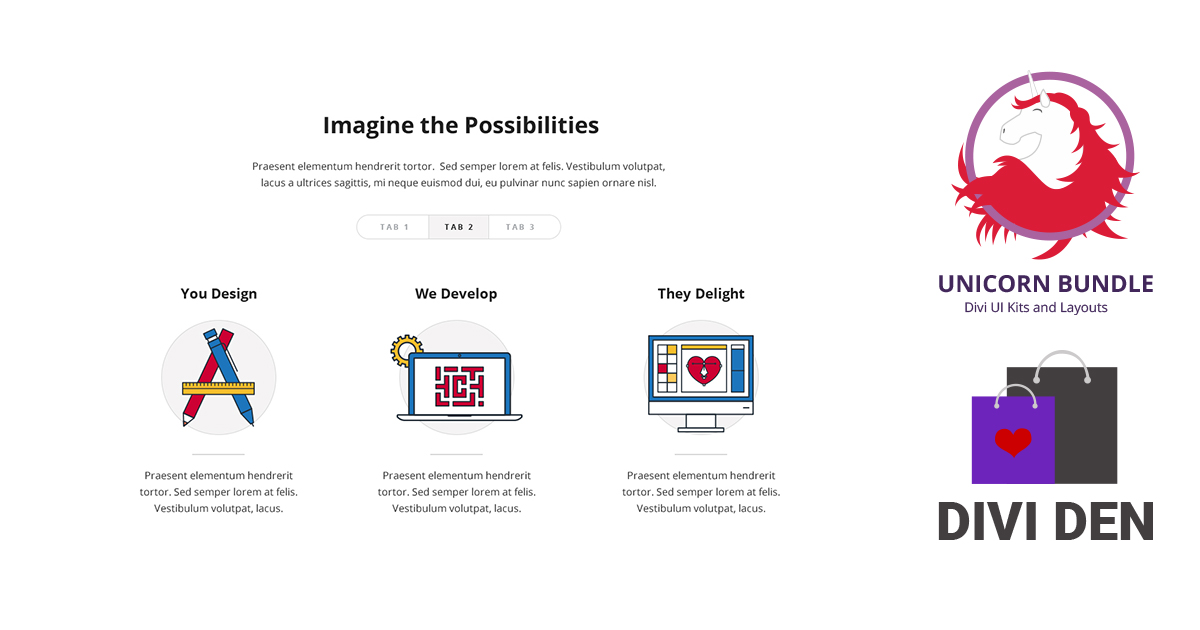Viewport: 1200px width, 630px height.
Task: Toggle the You Design column heading
Action: pyautogui.click(x=218, y=293)
